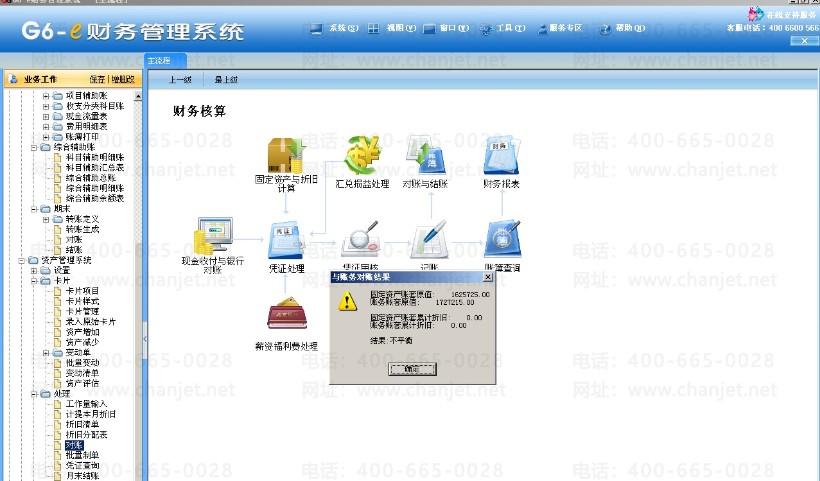
Task: Open the 薪资福利费处理 wallet icon
Action: pos(287,314)
